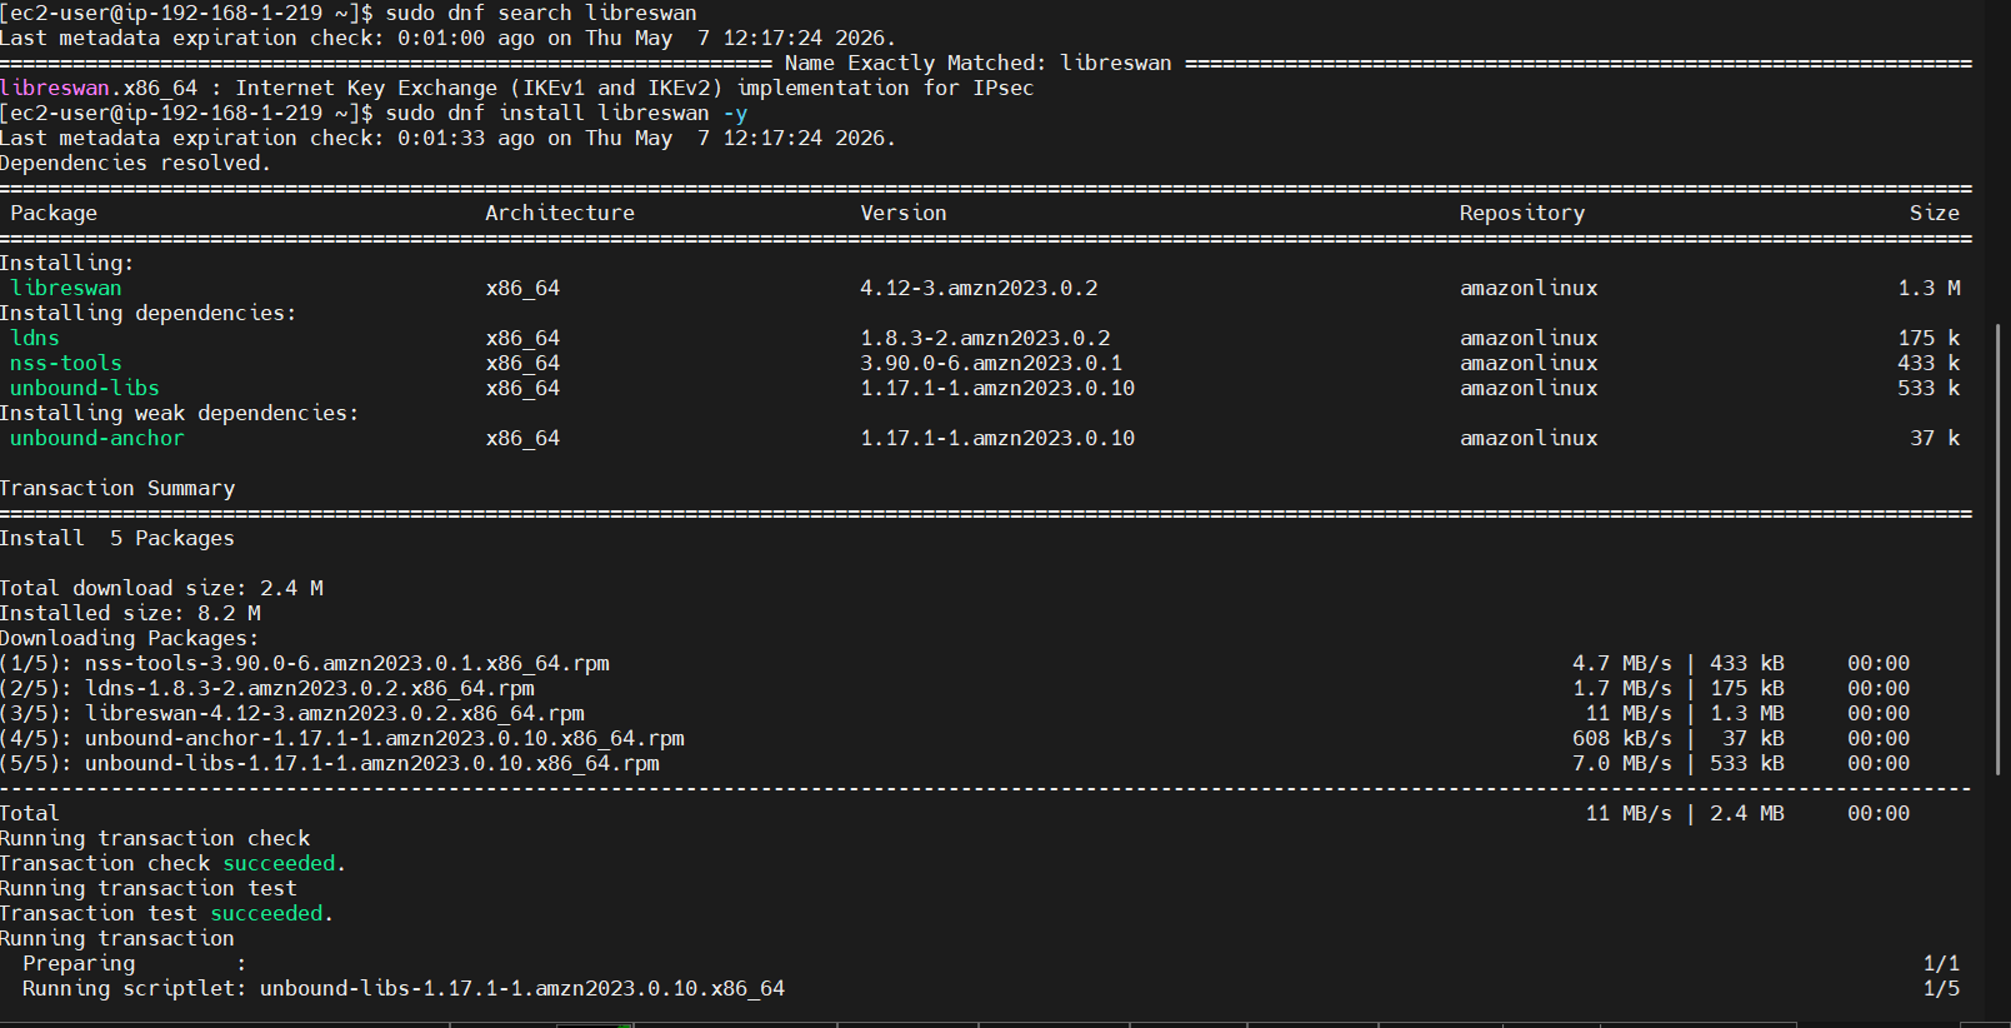Viewport: 2011px width, 1028px height.
Task: Click the 'Install 5 Packages' line
Action: click(x=117, y=538)
